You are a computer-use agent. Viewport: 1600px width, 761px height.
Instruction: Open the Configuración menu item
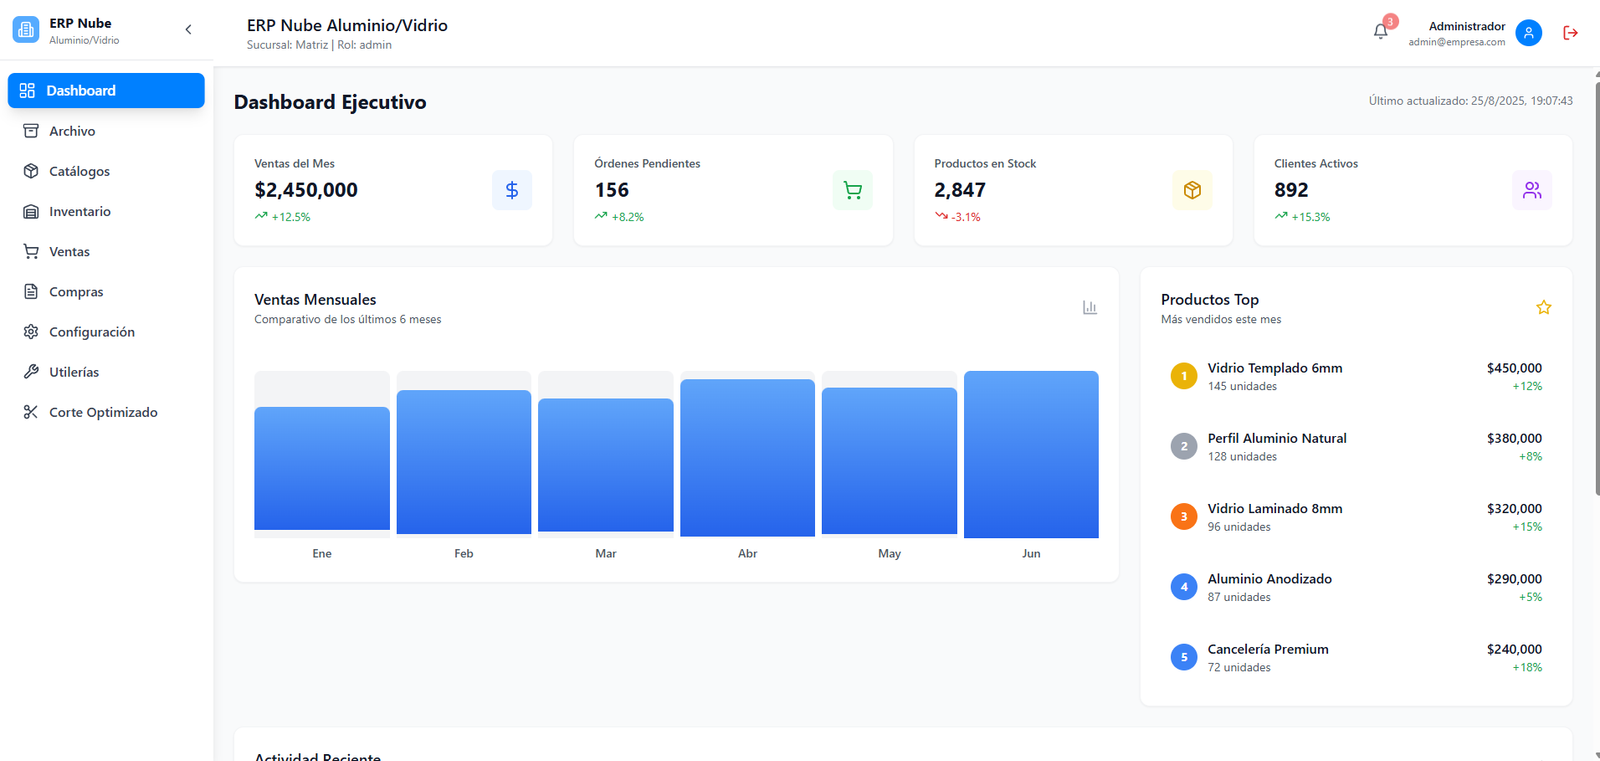(91, 332)
